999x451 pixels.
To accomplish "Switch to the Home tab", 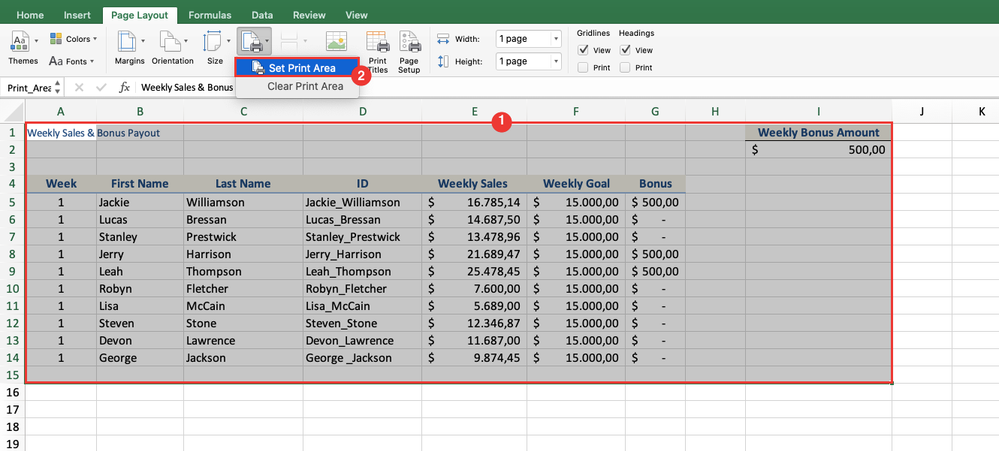I will coord(30,15).
